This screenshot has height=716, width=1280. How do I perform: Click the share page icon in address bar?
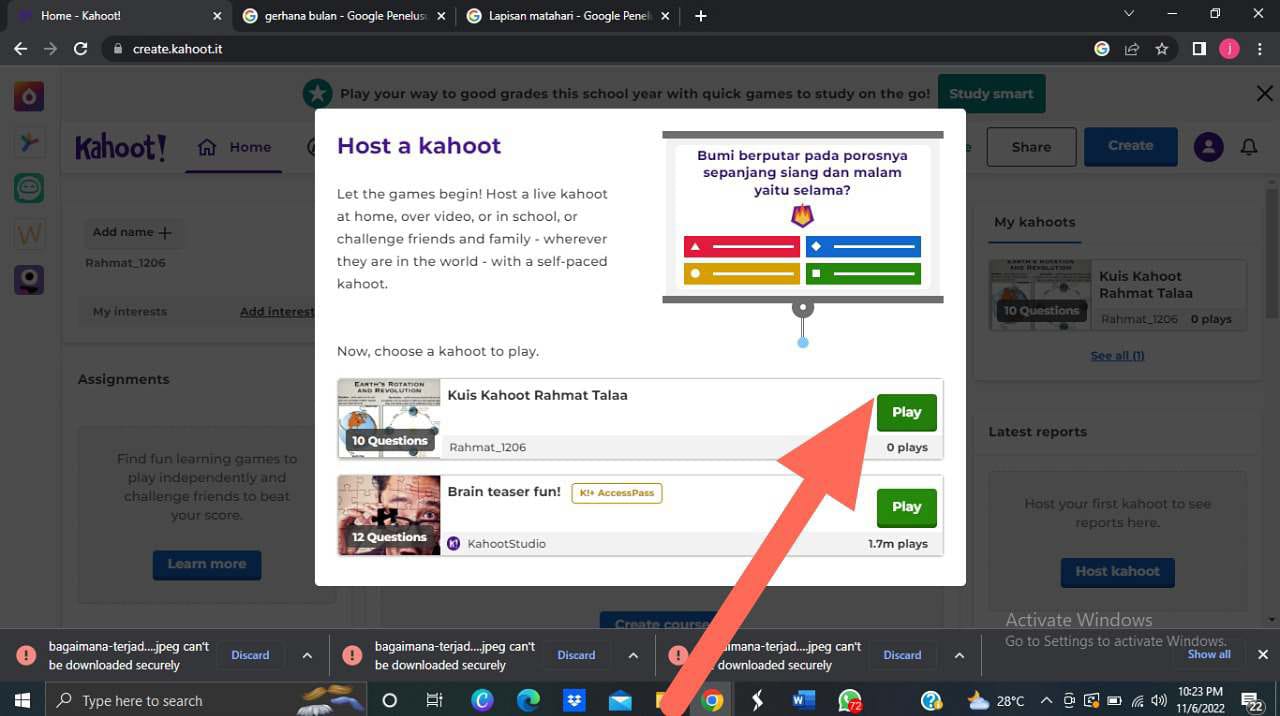click(1132, 48)
